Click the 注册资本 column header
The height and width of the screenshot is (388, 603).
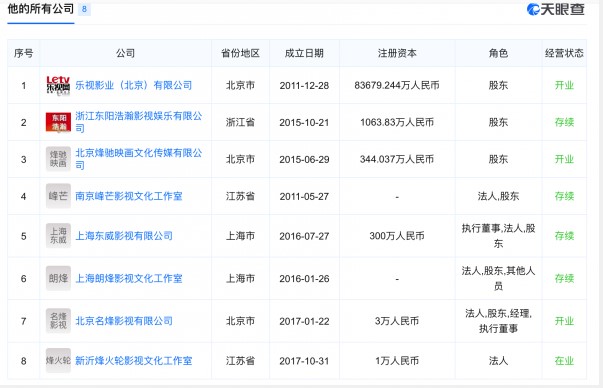click(x=397, y=53)
